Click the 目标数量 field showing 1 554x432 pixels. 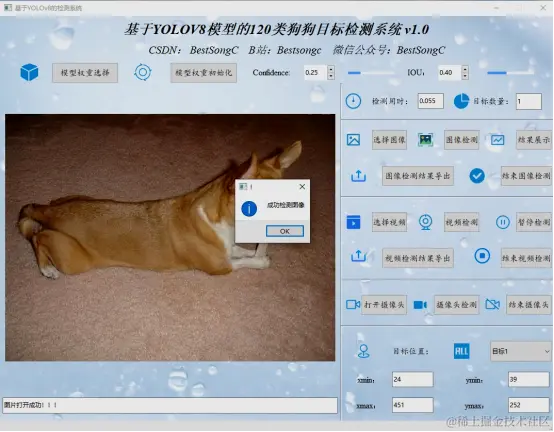pyautogui.click(x=529, y=101)
